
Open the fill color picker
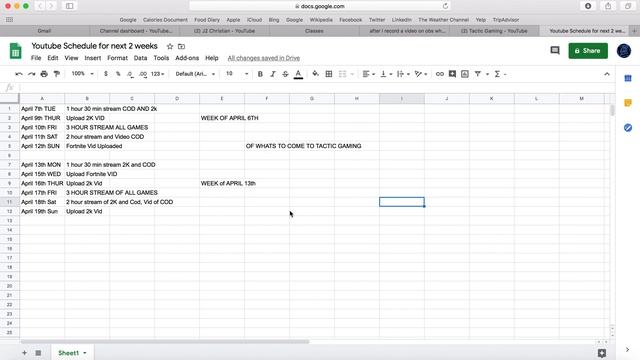(x=316, y=74)
